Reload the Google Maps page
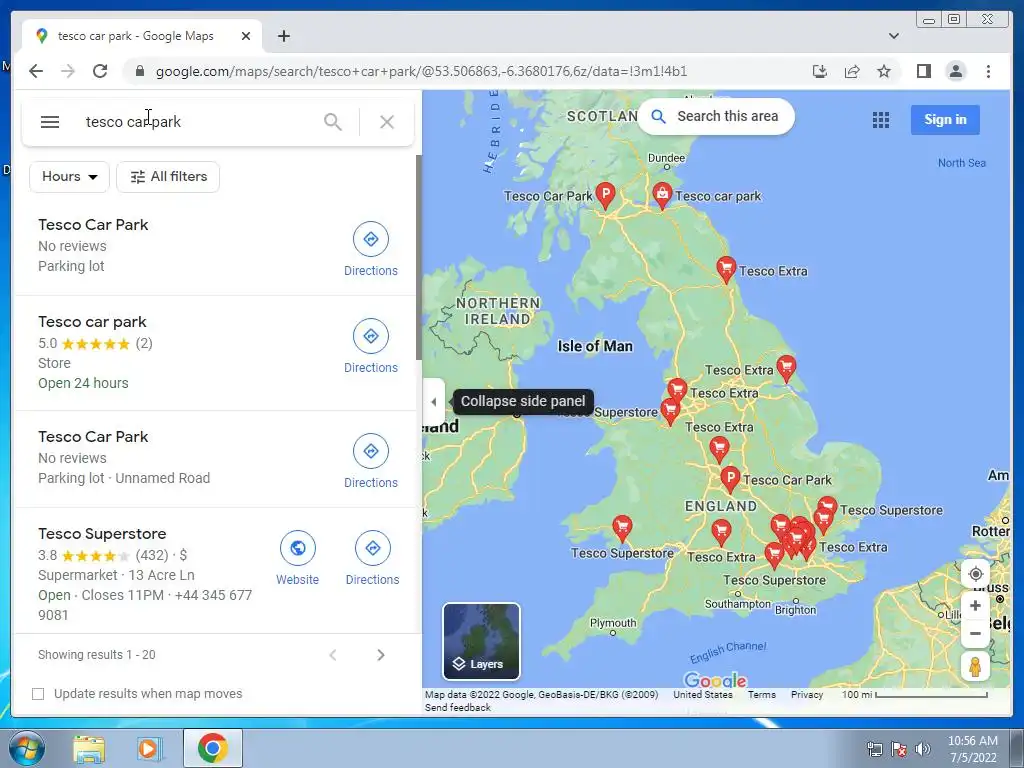 point(100,71)
